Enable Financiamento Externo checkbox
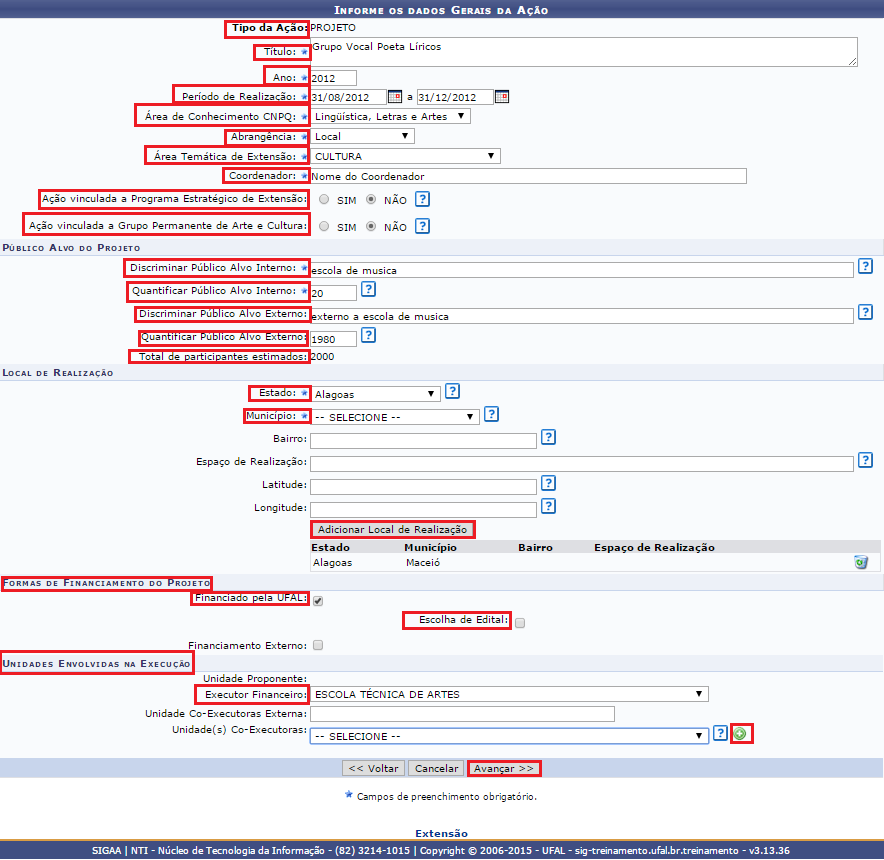The height and width of the screenshot is (860, 884). click(x=318, y=645)
